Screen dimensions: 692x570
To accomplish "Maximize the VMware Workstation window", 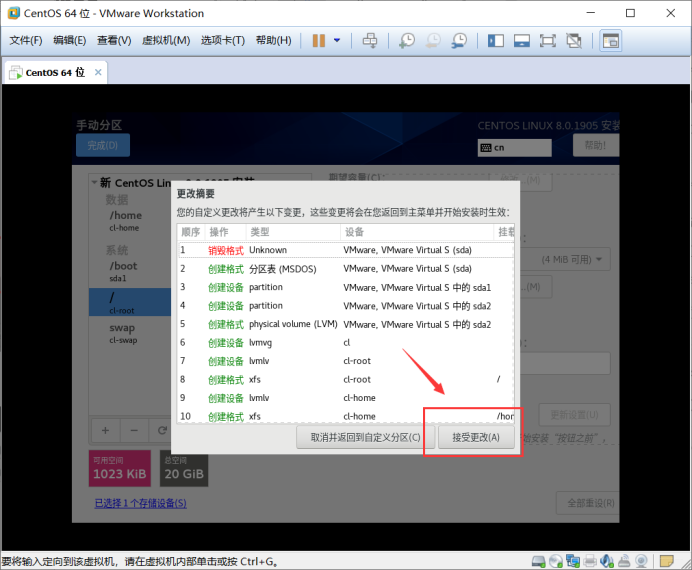I will click(631, 13).
